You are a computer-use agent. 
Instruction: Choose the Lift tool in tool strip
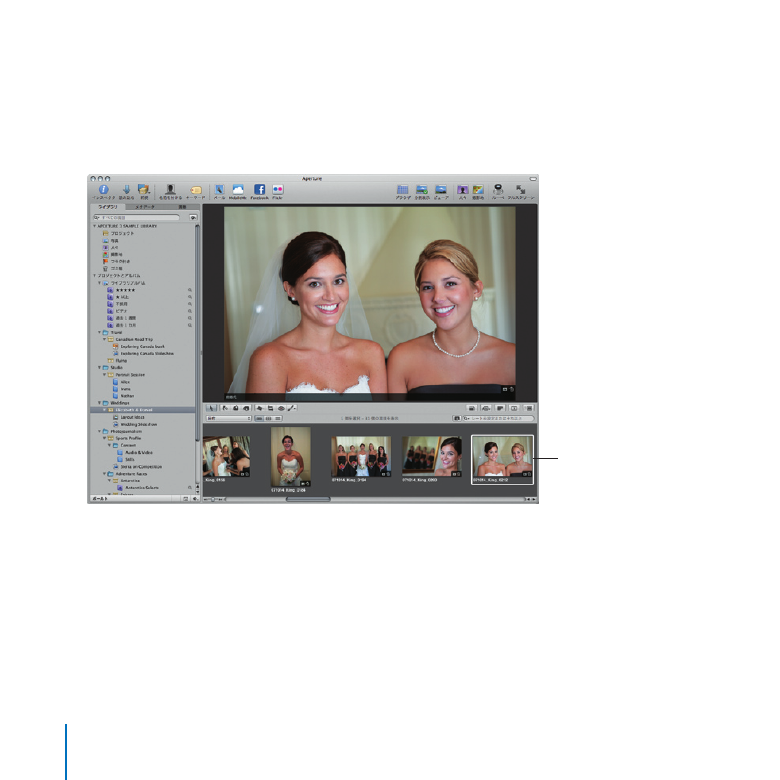[236, 408]
